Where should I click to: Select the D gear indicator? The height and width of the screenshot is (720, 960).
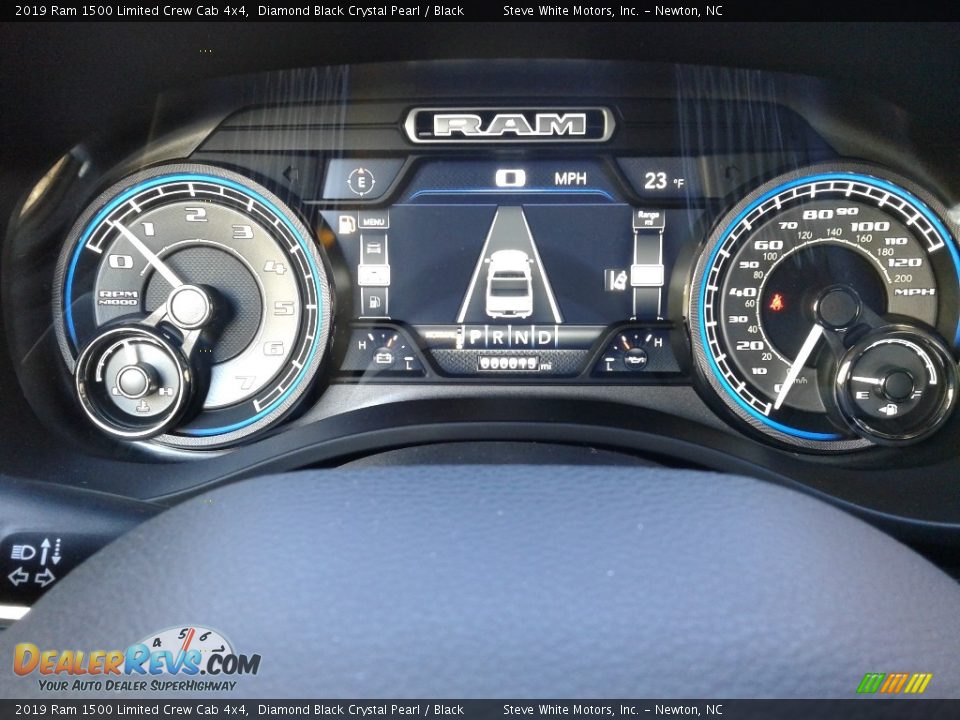click(x=544, y=337)
